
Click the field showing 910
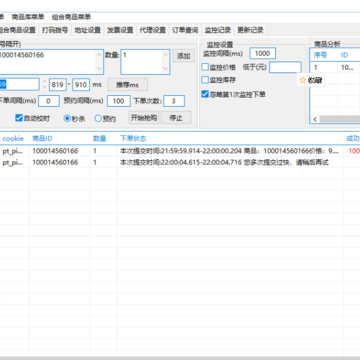pyautogui.click(x=81, y=85)
